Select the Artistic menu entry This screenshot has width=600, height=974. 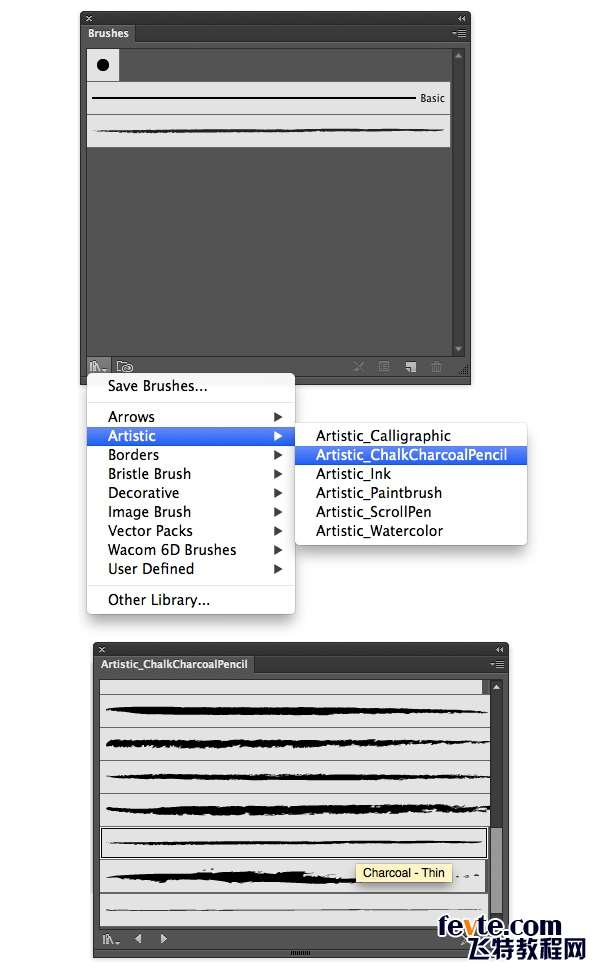click(x=191, y=436)
